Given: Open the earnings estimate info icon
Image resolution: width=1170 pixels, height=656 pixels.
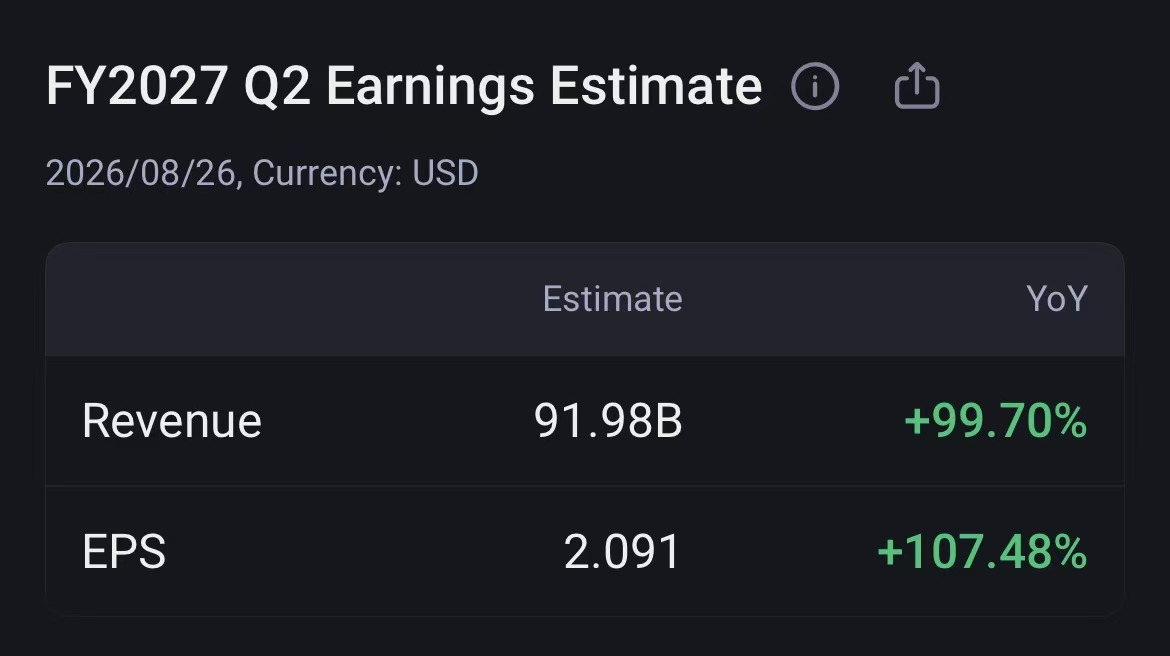Looking at the screenshot, I should point(815,87).
